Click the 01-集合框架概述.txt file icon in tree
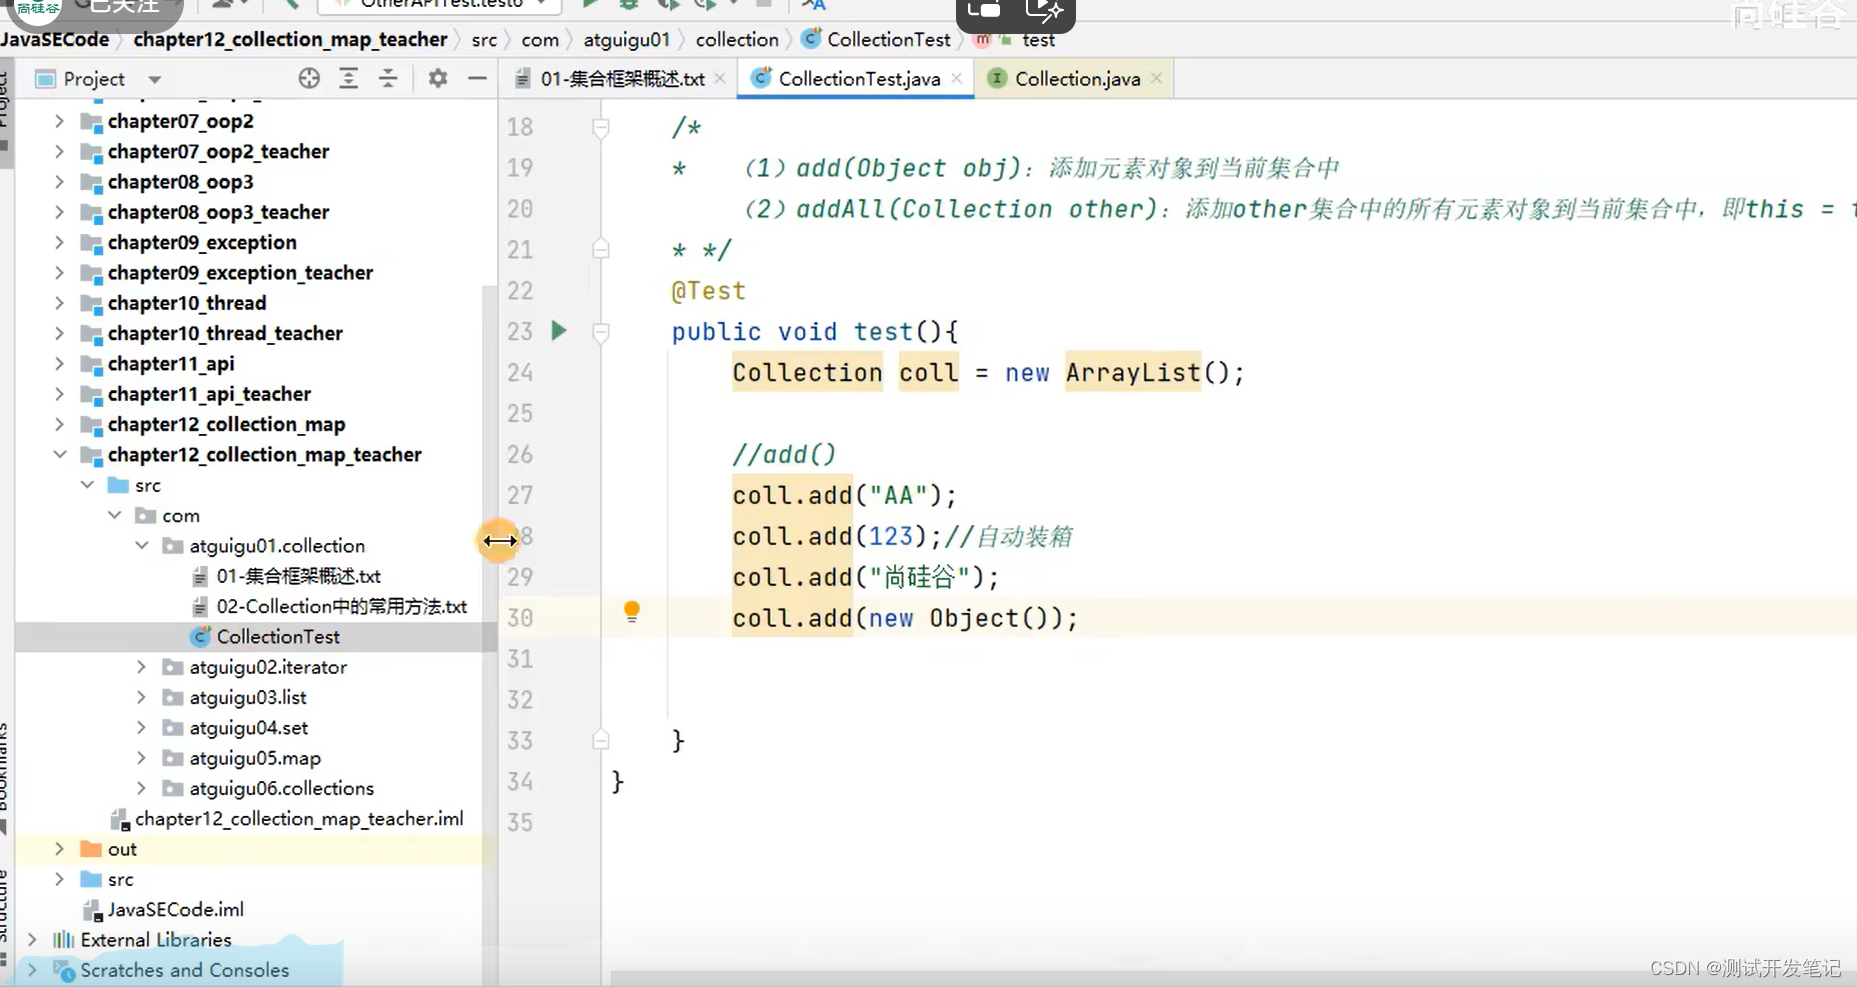This screenshot has height=987, width=1857. tap(200, 576)
